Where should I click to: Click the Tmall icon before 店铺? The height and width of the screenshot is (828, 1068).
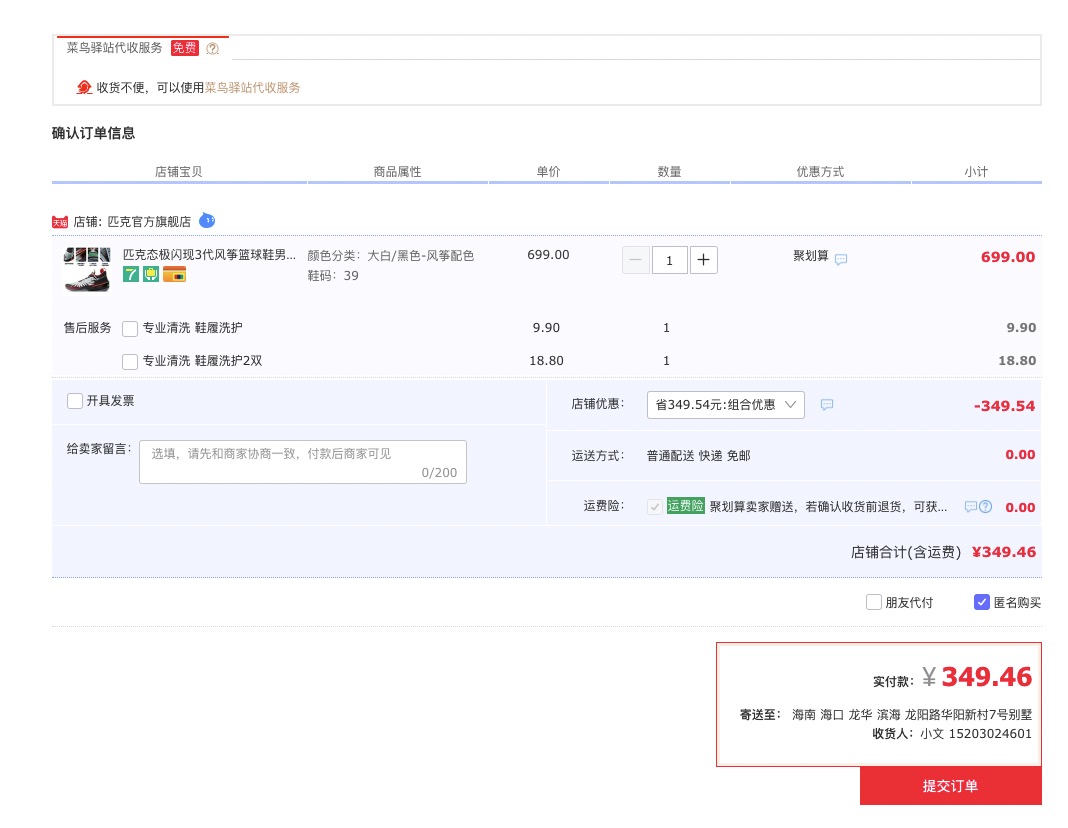[60, 222]
